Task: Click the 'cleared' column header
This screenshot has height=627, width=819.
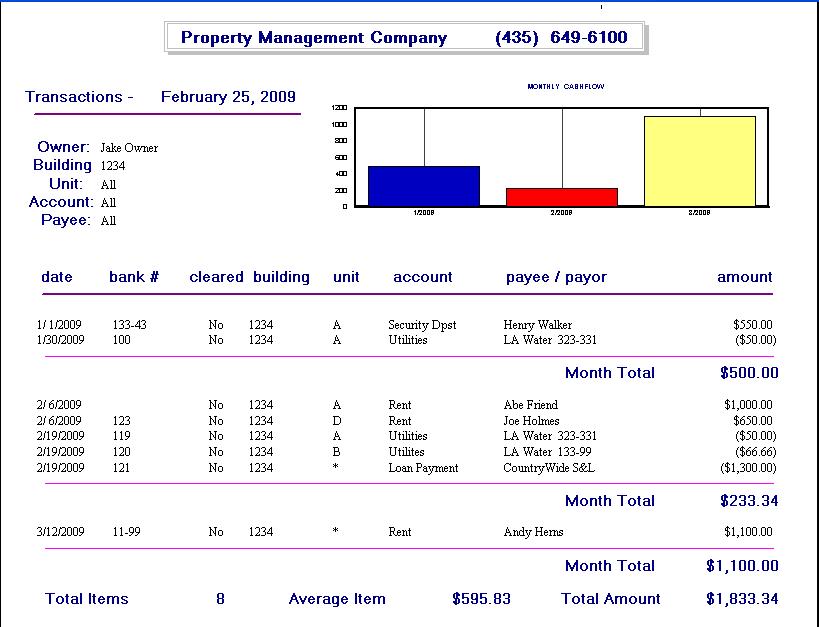Action: (216, 277)
